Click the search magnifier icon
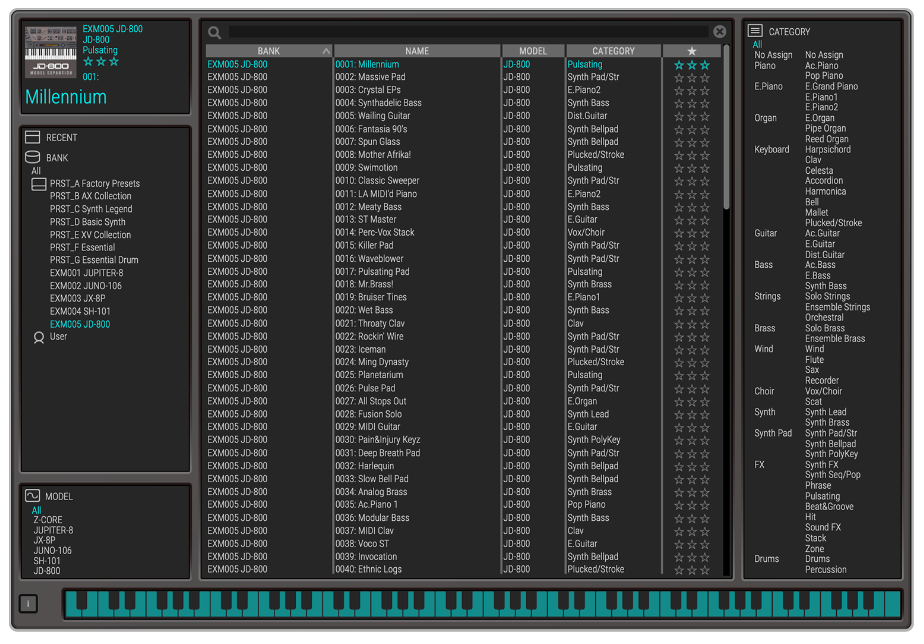This screenshot has height=644, width=924. click(x=214, y=32)
